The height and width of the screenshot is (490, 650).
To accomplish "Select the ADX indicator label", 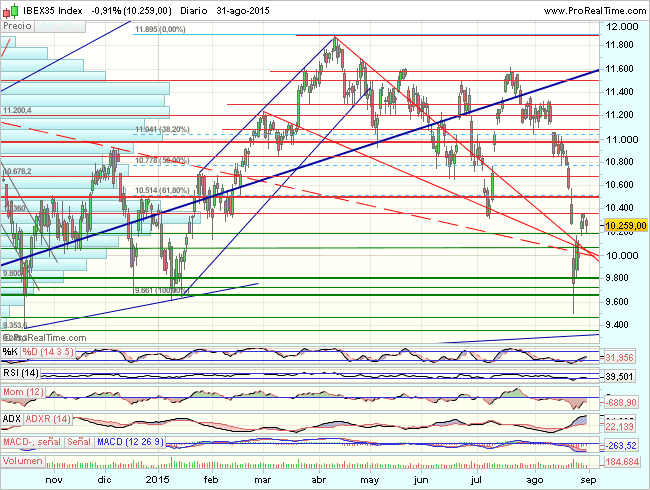I will pos(12,419).
